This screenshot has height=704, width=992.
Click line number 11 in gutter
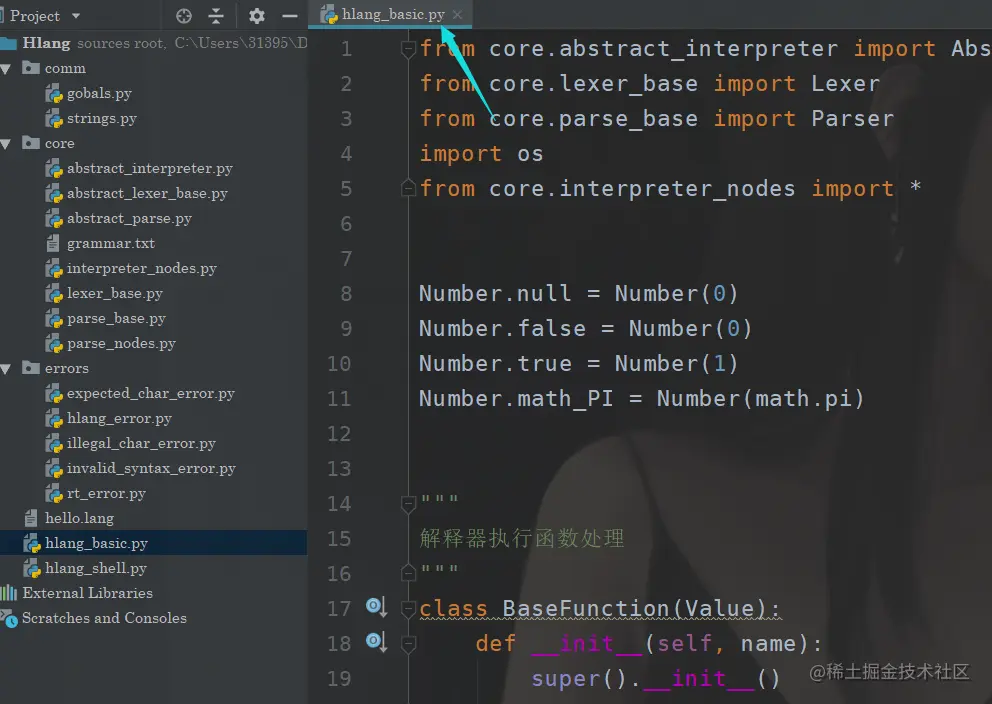[339, 399]
